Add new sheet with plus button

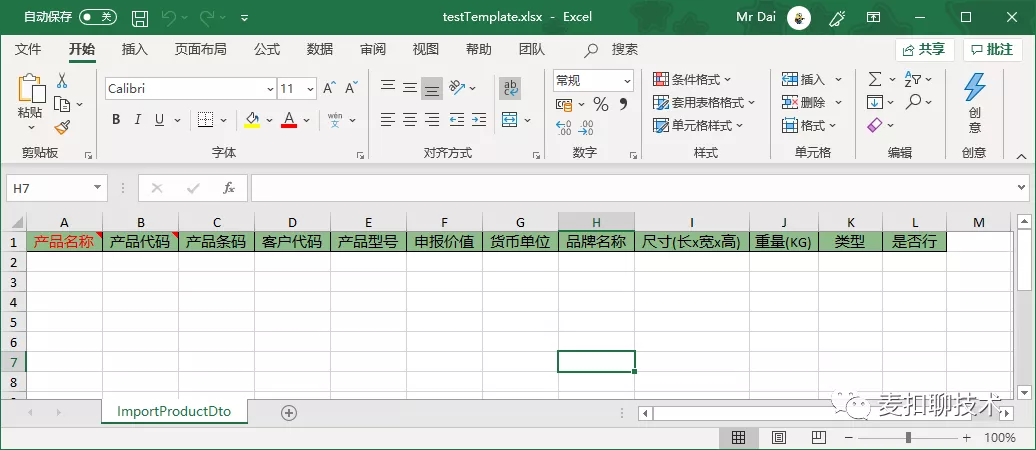click(289, 412)
